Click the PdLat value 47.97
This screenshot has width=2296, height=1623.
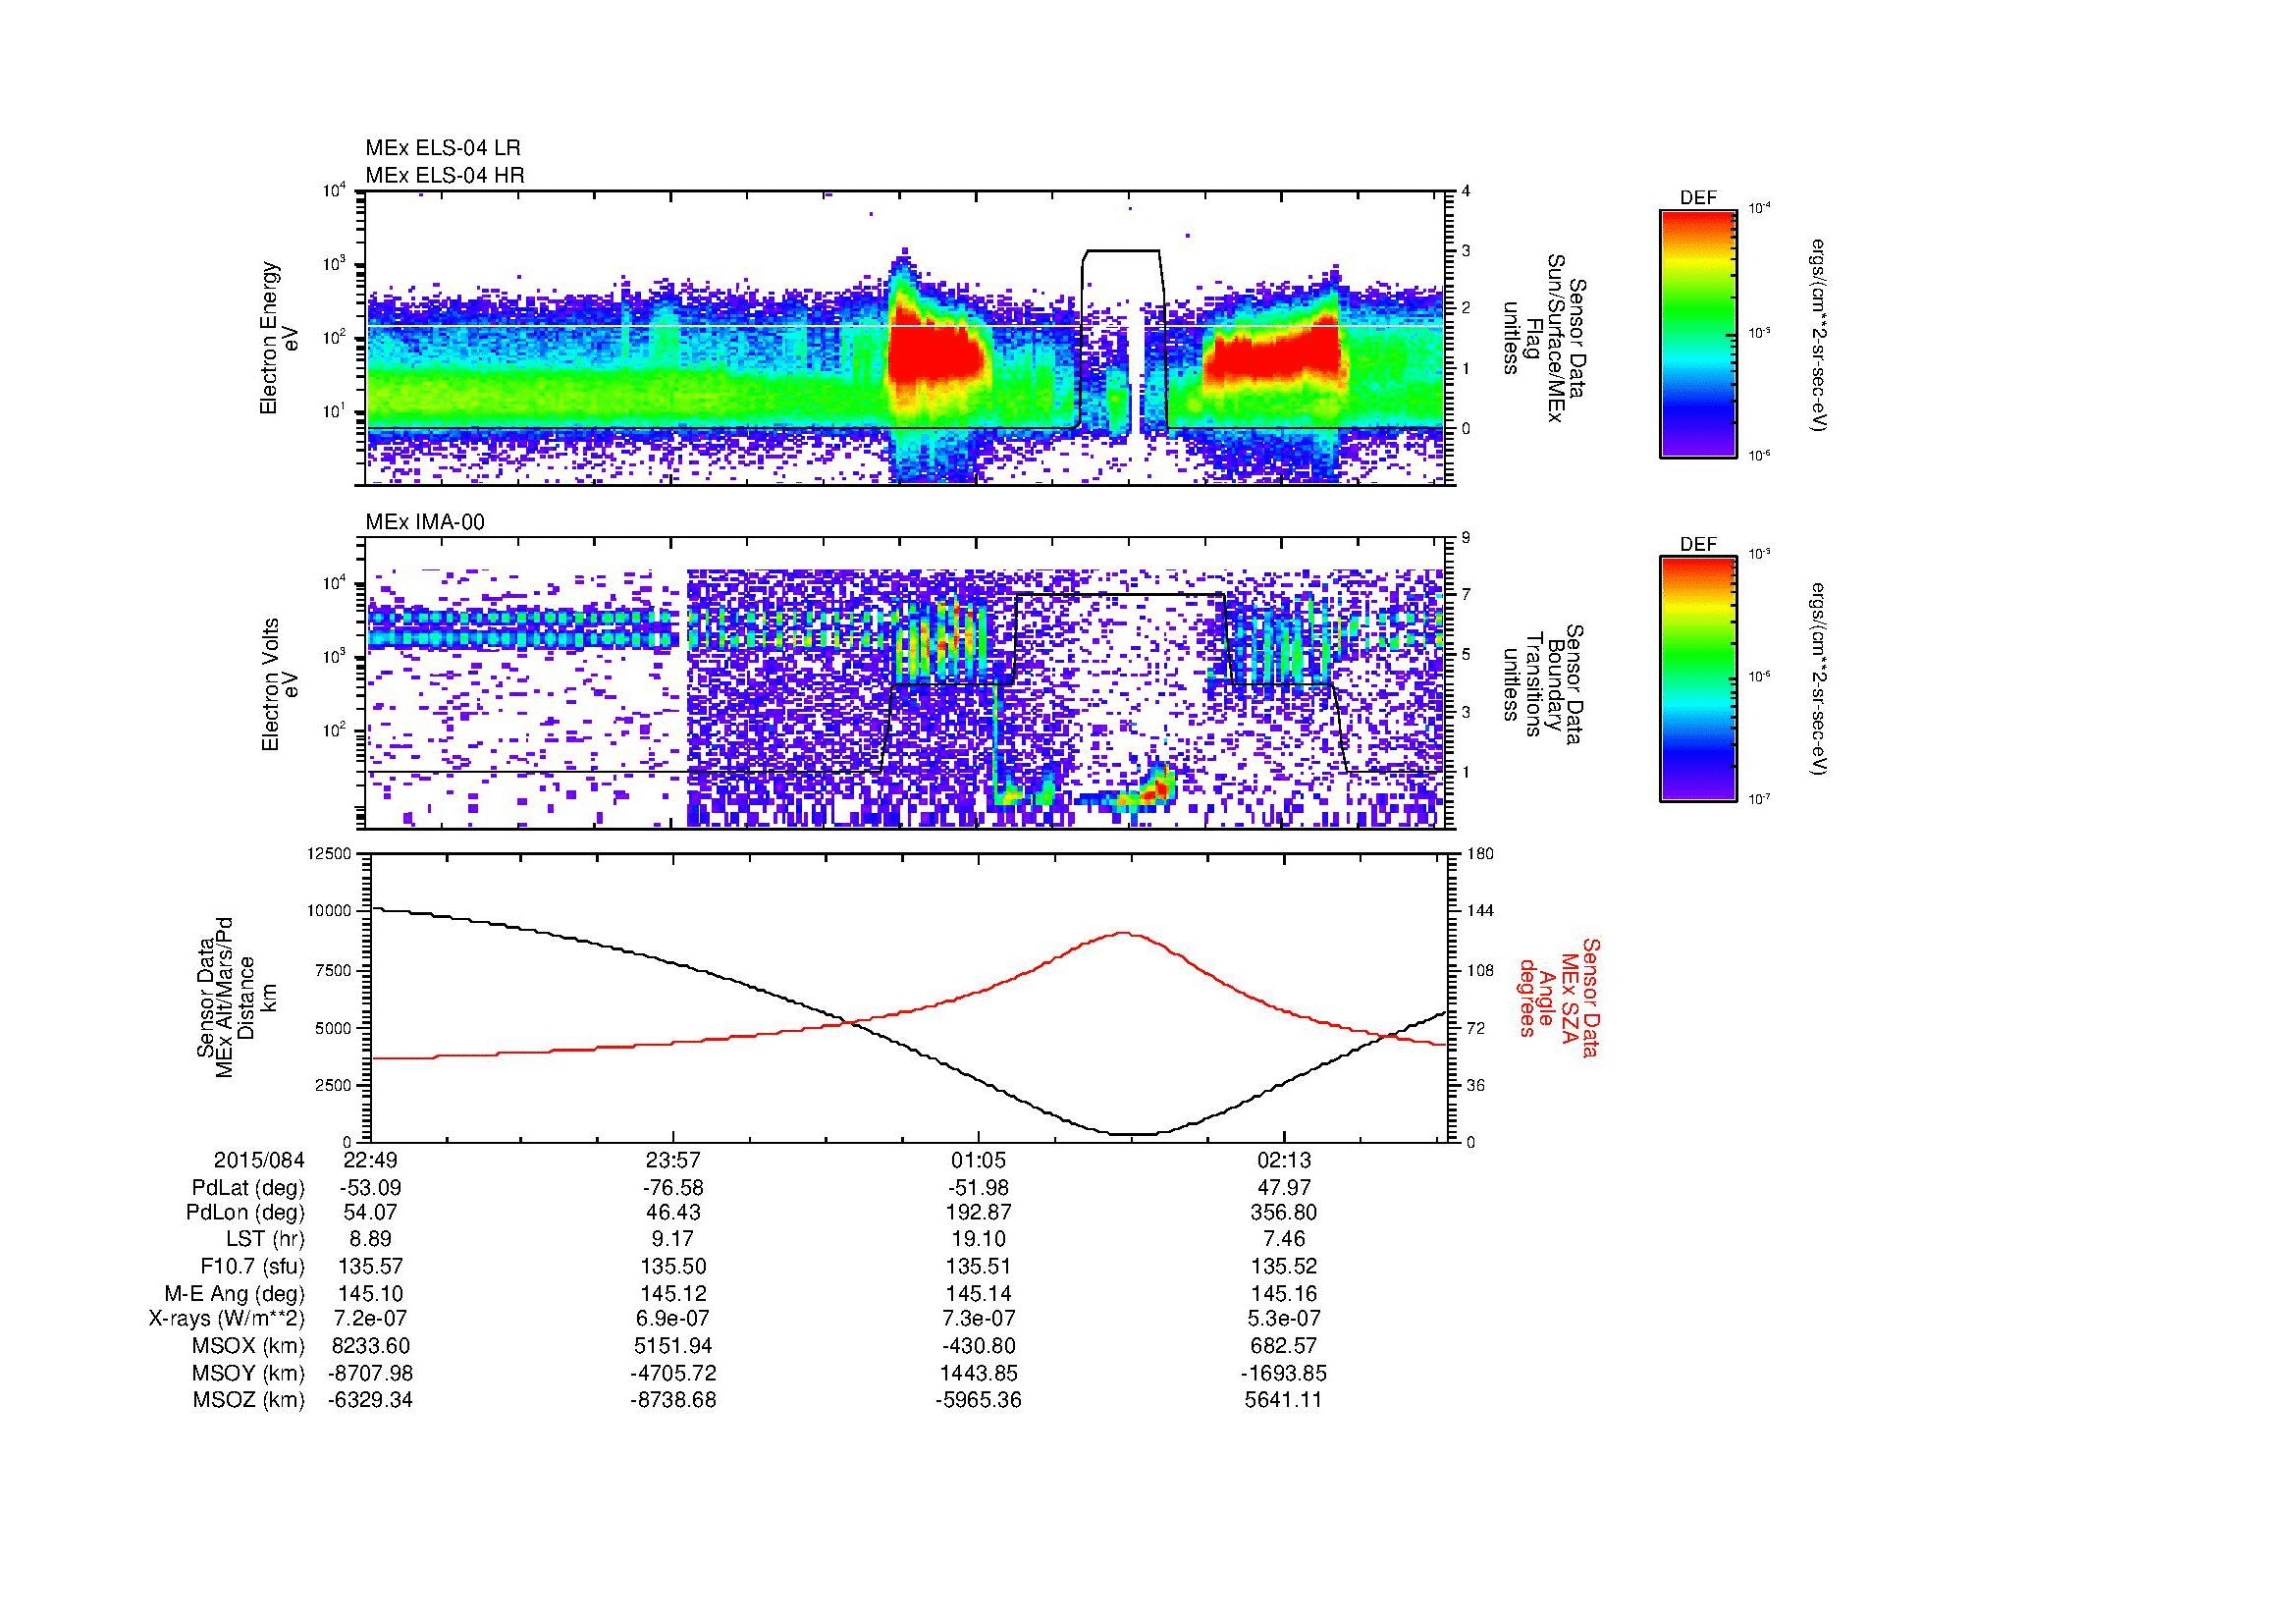tap(1283, 1187)
